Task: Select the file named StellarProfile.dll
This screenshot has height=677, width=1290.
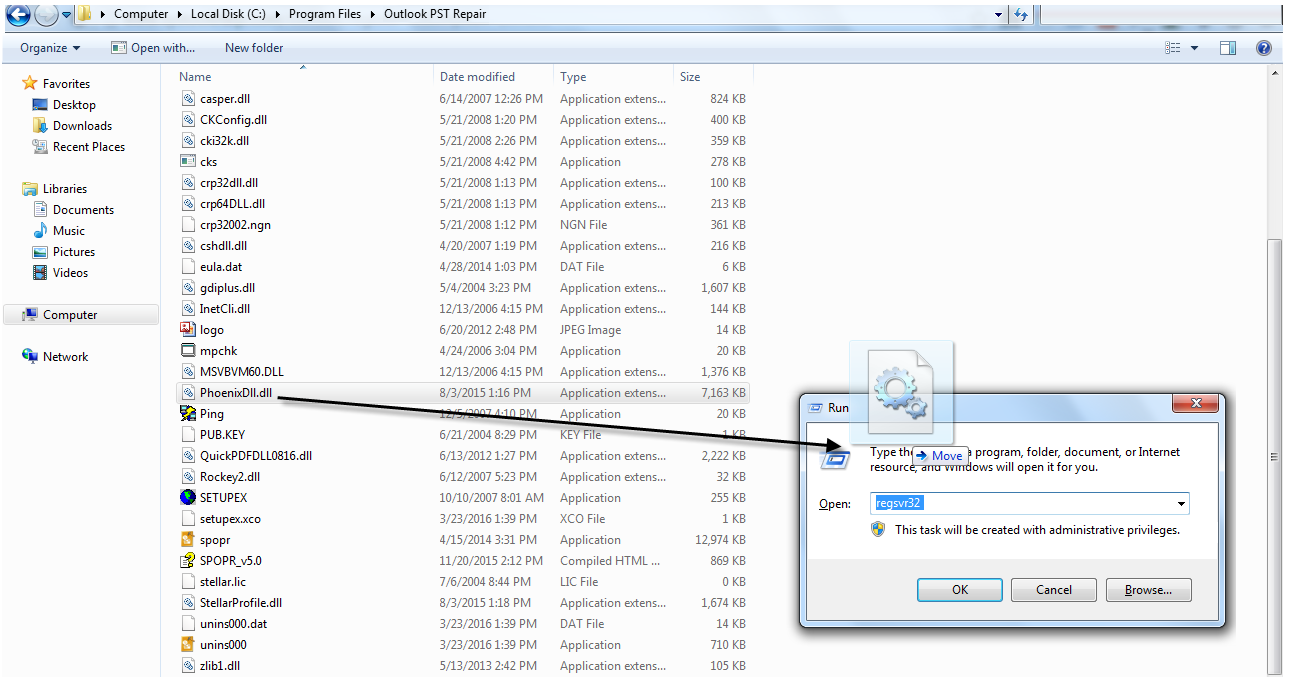Action: (x=241, y=603)
